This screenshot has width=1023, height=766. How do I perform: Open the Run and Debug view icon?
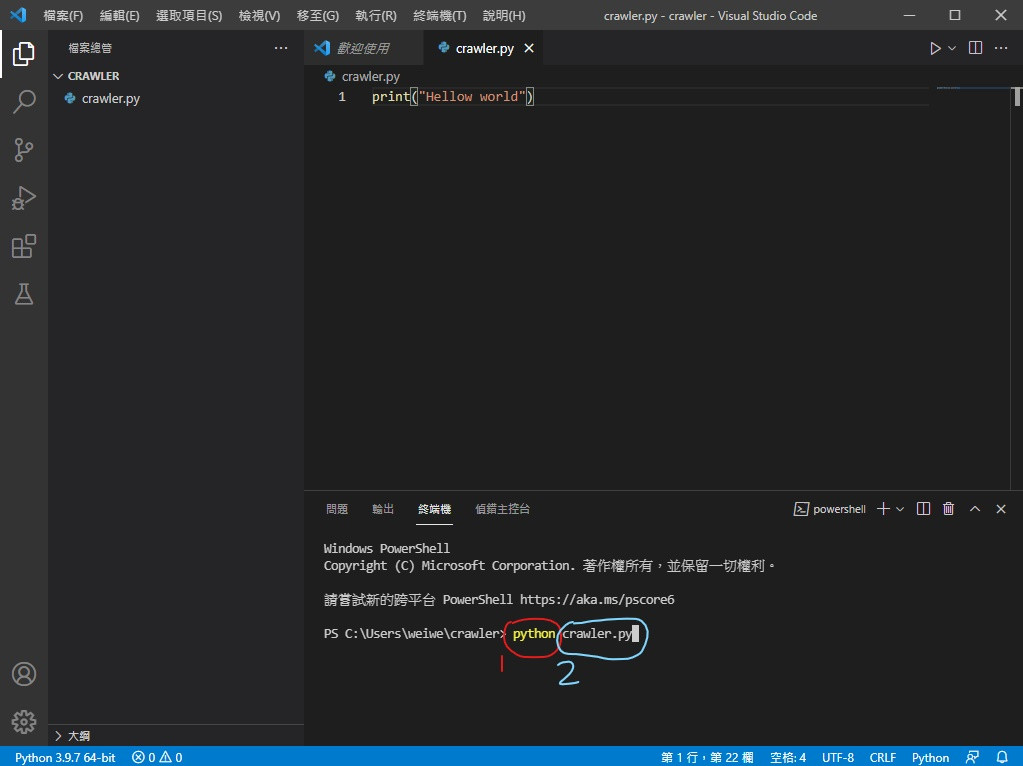click(23, 198)
